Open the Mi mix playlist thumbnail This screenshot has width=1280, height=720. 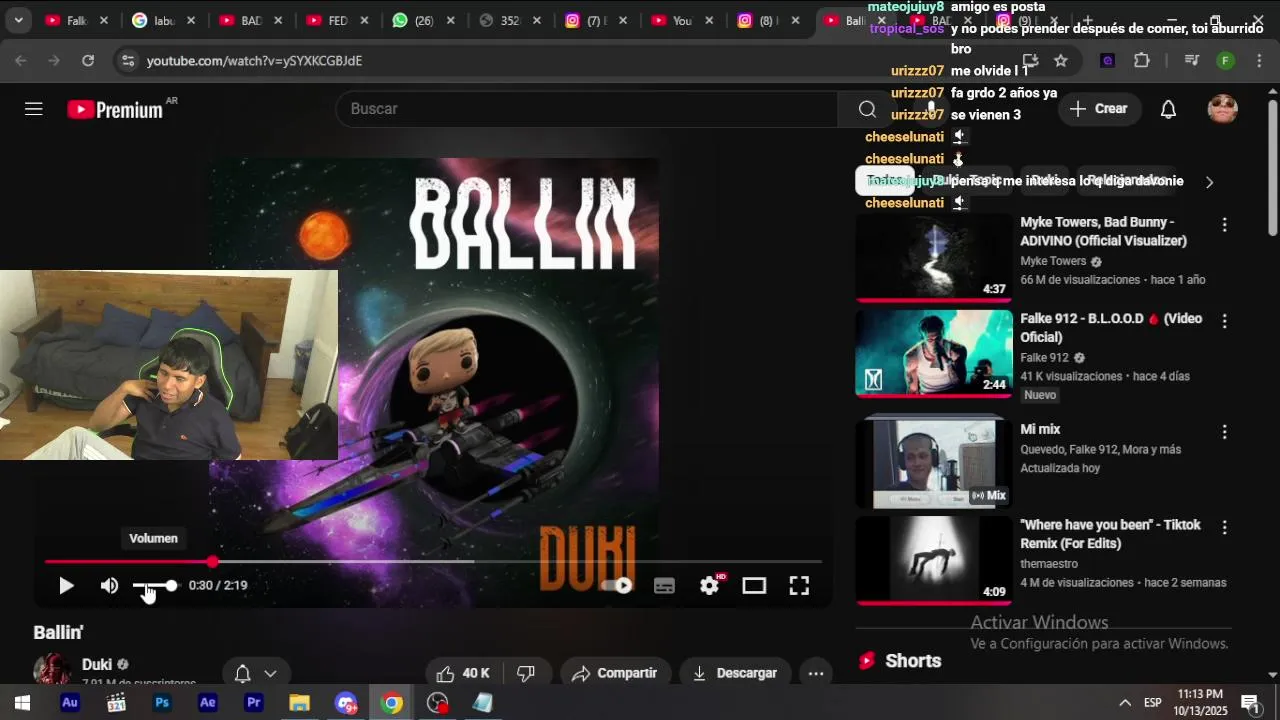click(x=934, y=462)
